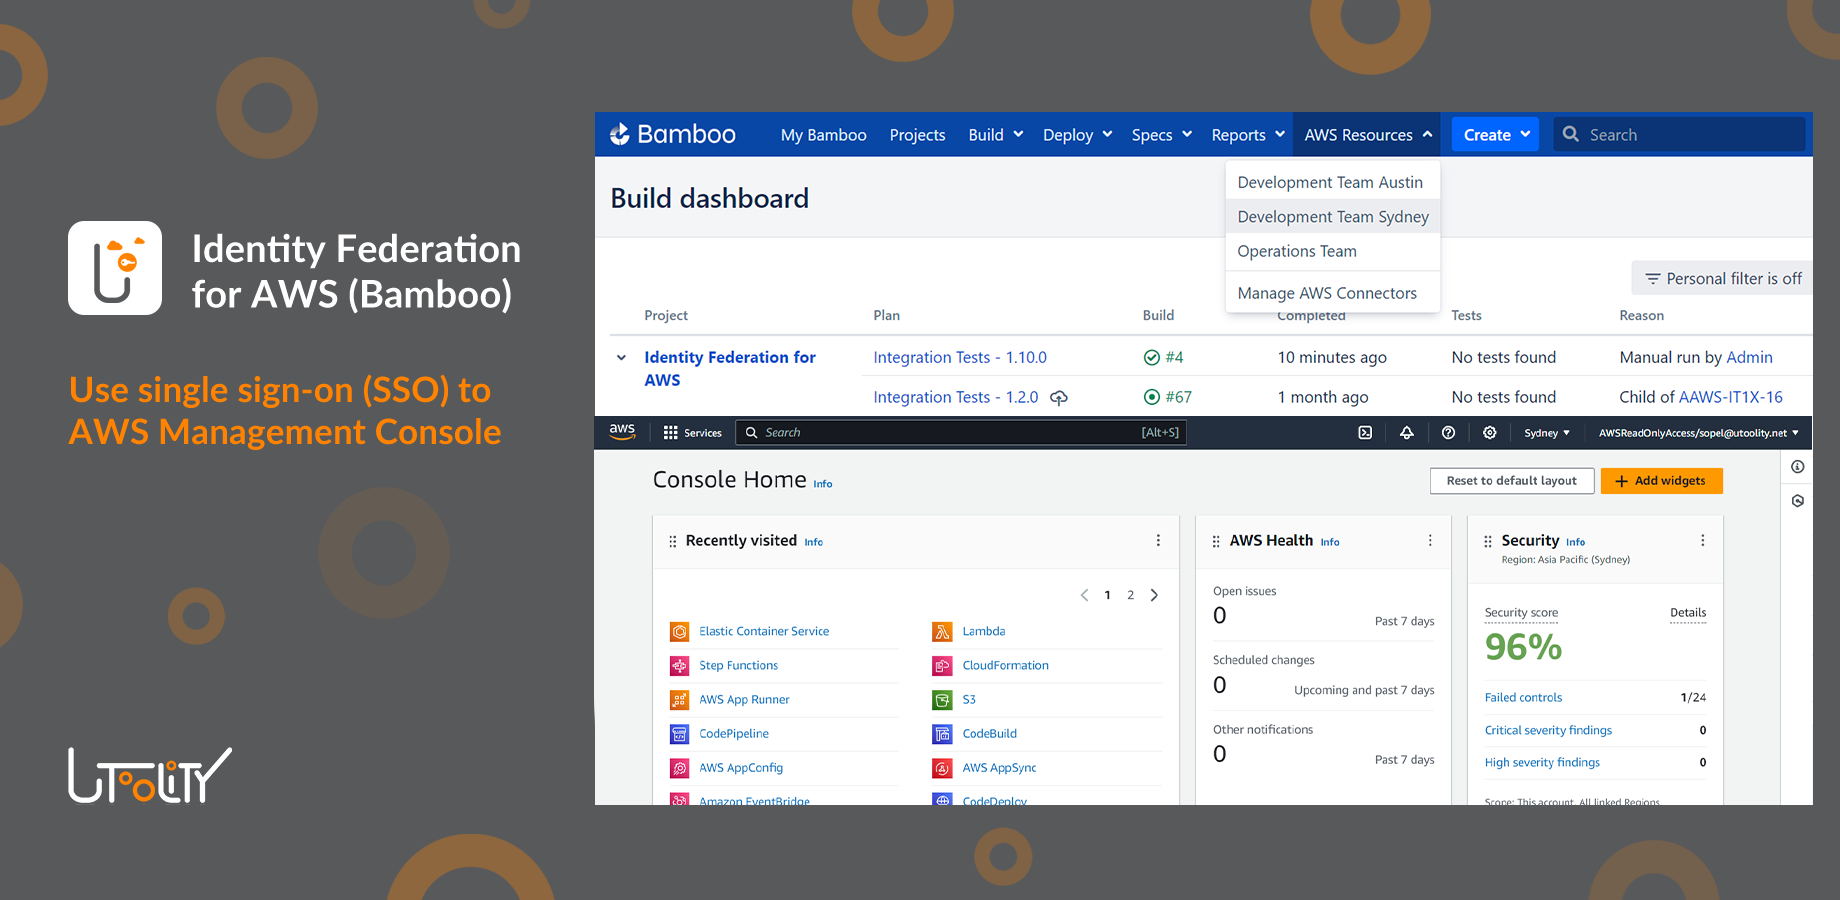Open the Integration Tests - 1.10.0 plan
The height and width of the screenshot is (900, 1840).
click(x=960, y=356)
